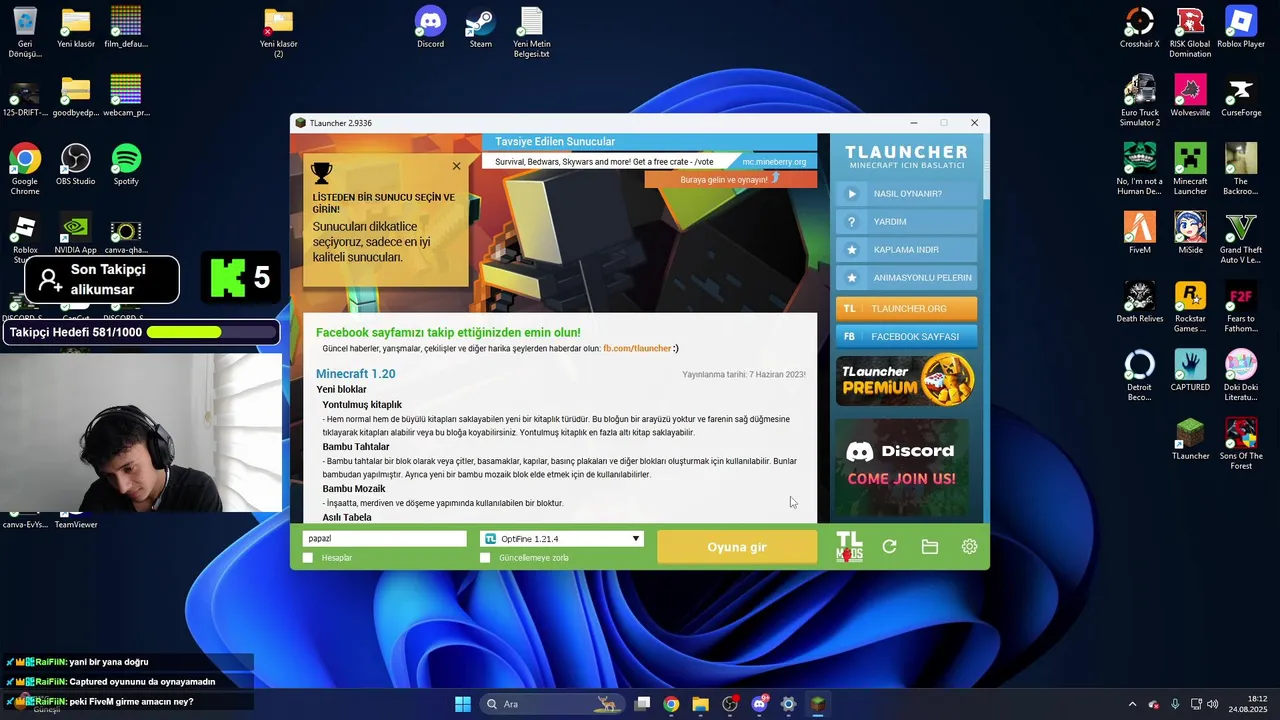This screenshot has height=720, width=1280.
Task: Open the YARDIM sidebar item
Action: [x=906, y=222]
